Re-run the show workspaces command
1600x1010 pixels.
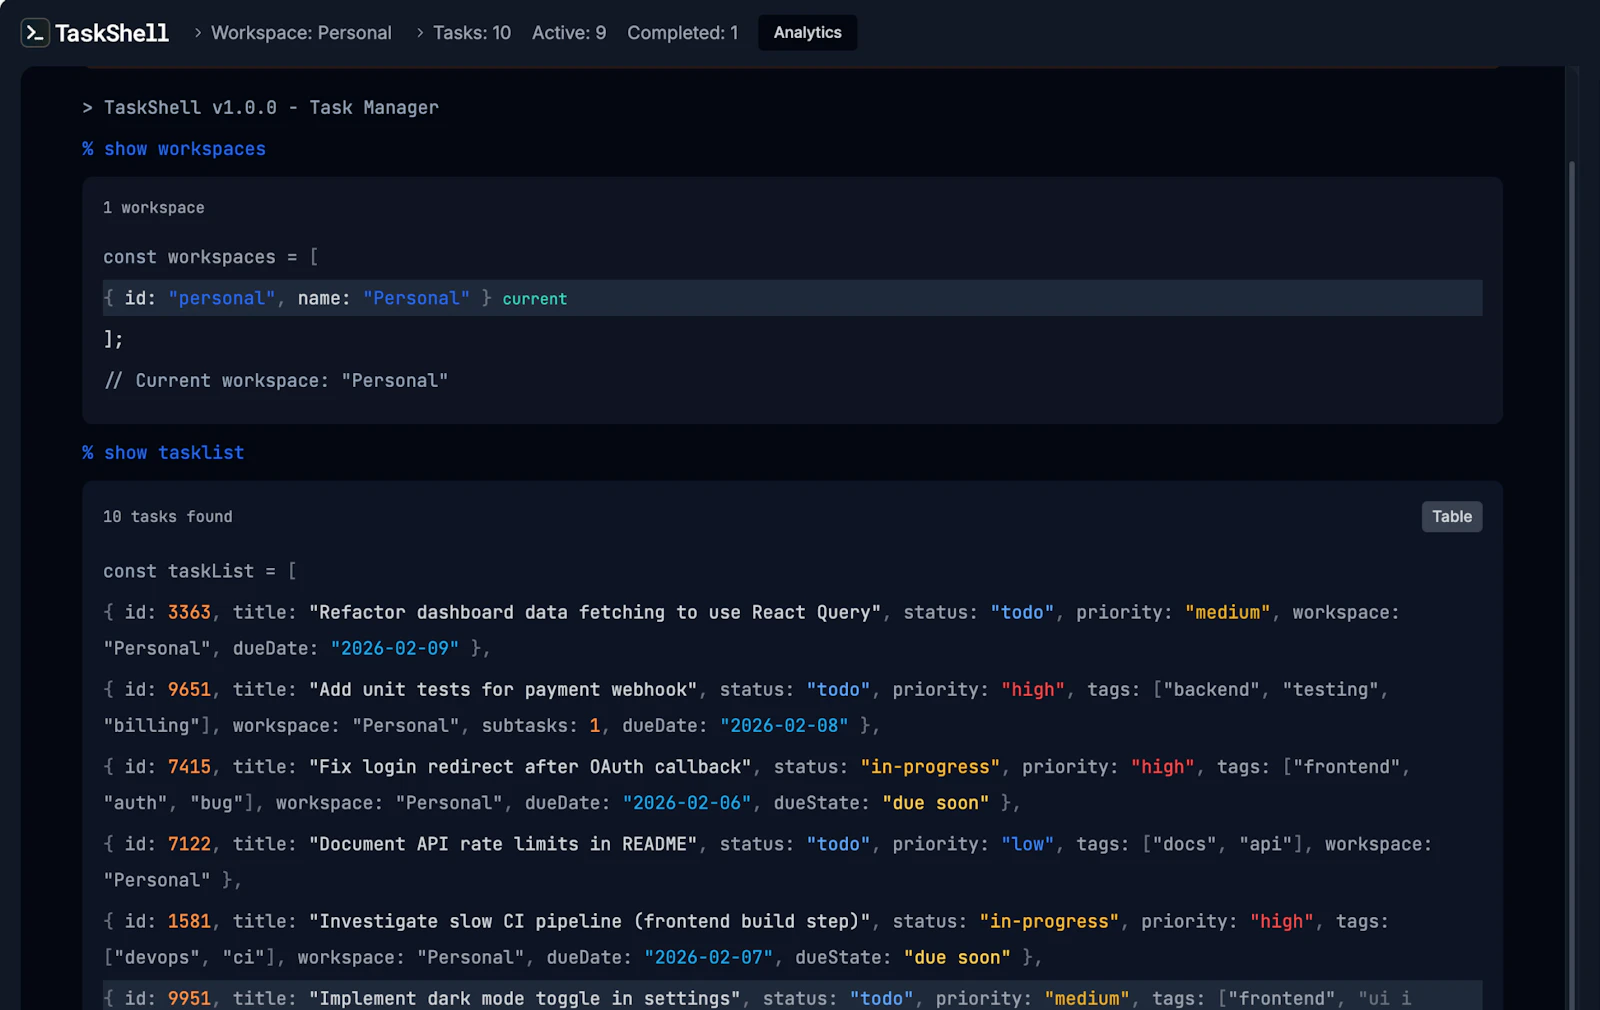point(173,148)
